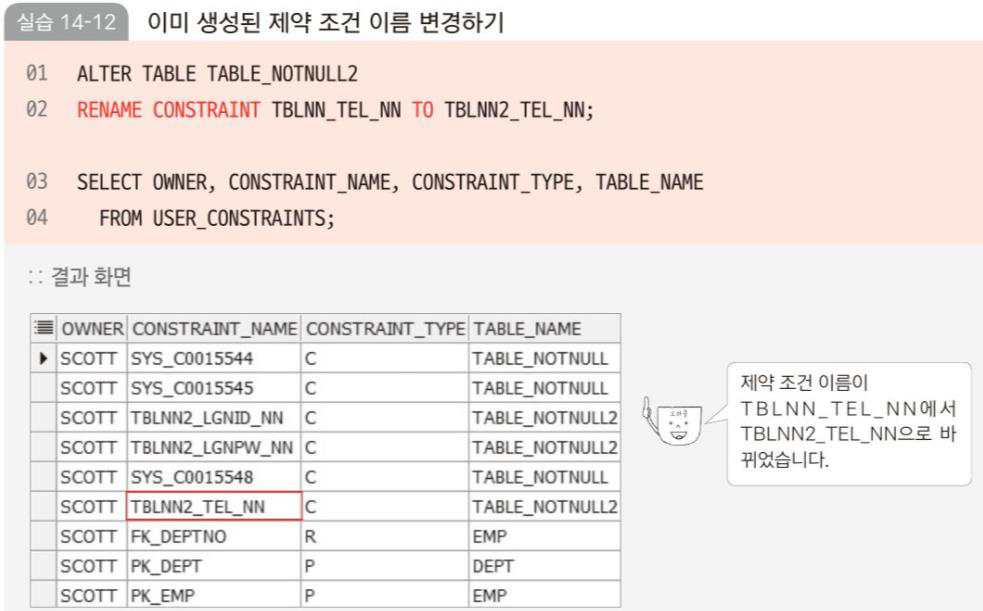Click TBLNN2_TEL_NN; at end of line 02

point(519,110)
